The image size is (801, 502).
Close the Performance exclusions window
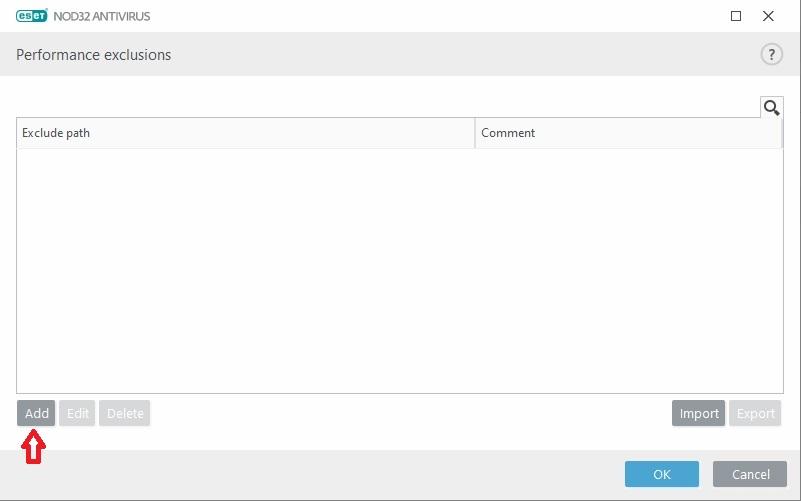point(768,16)
